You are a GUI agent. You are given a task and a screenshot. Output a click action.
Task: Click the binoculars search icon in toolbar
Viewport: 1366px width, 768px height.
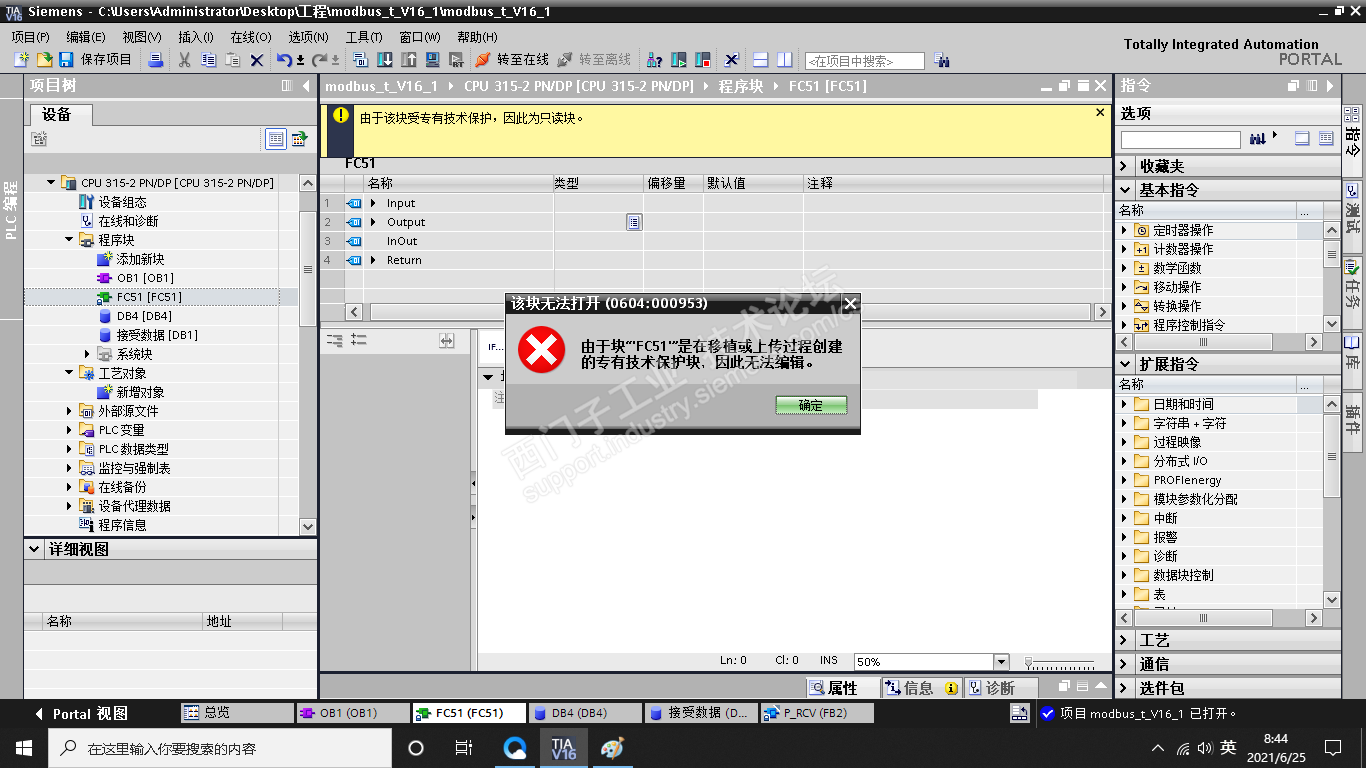[x=942, y=60]
